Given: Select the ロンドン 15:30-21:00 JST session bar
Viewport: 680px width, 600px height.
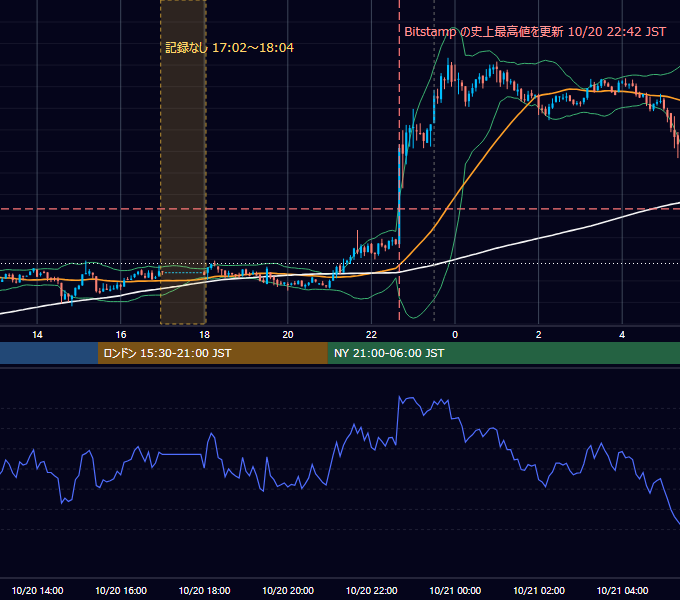Looking at the screenshot, I should (213, 353).
